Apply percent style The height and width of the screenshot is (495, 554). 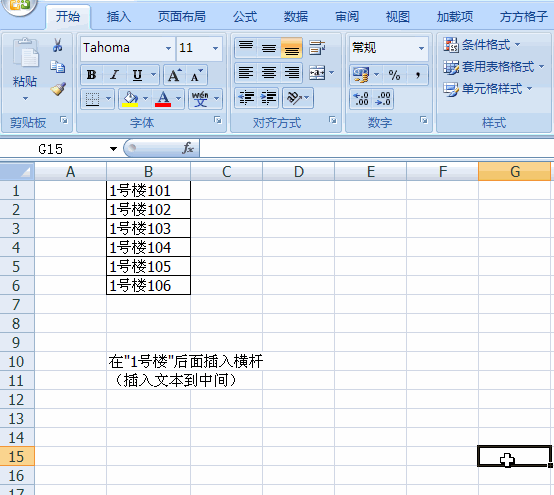tap(394, 75)
